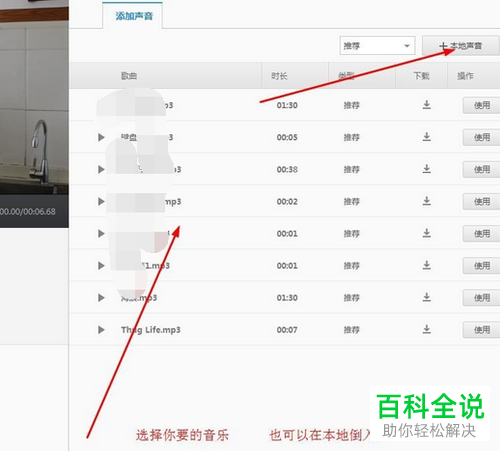Download the 00:05 duration track
Screen dimensions: 500x451
pos(427,137)
